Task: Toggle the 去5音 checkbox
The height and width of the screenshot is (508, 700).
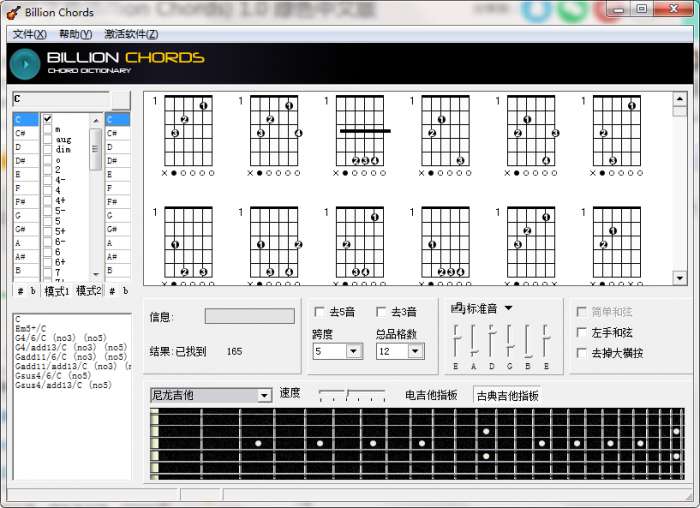Action: pos(320,312)
